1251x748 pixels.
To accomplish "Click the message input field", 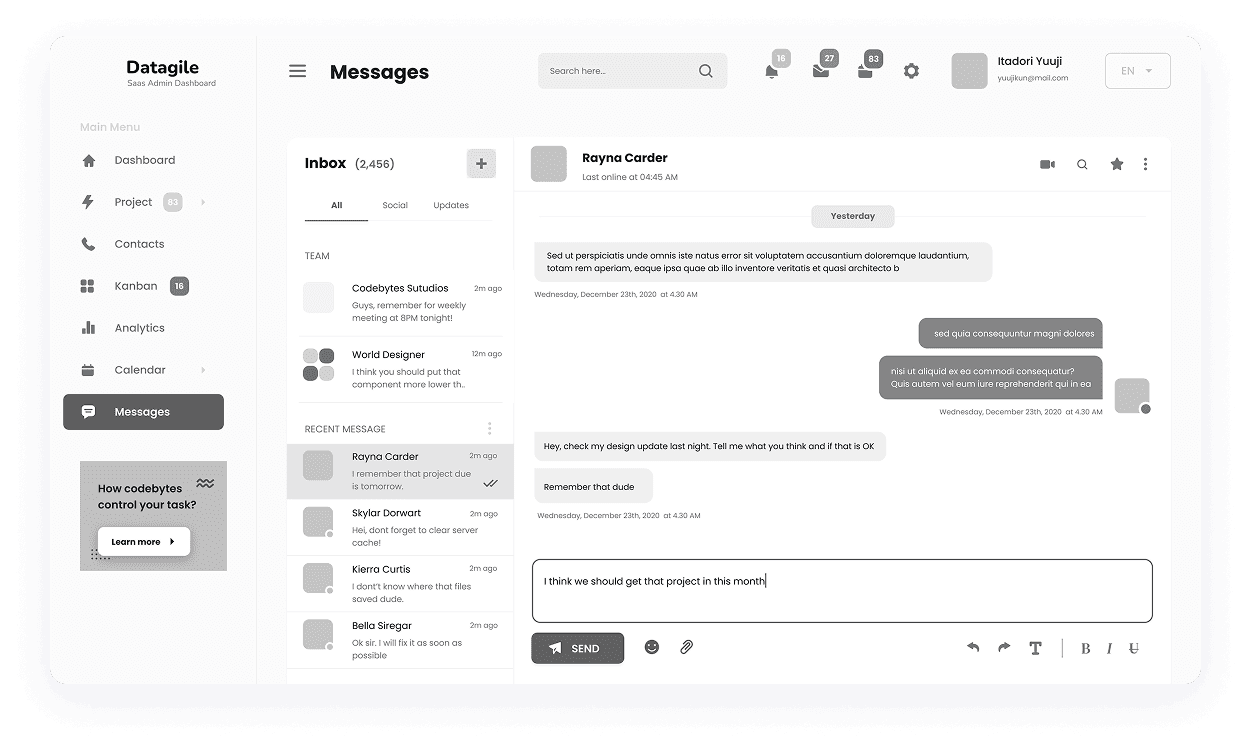I will click(841, 590).
